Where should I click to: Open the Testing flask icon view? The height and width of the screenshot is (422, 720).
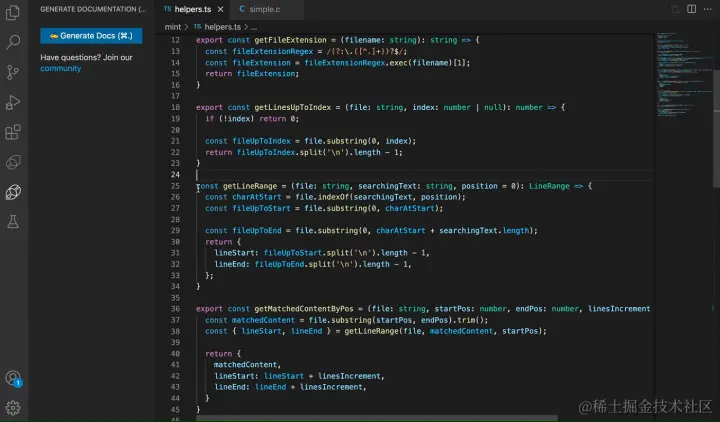tap(13, 222)
